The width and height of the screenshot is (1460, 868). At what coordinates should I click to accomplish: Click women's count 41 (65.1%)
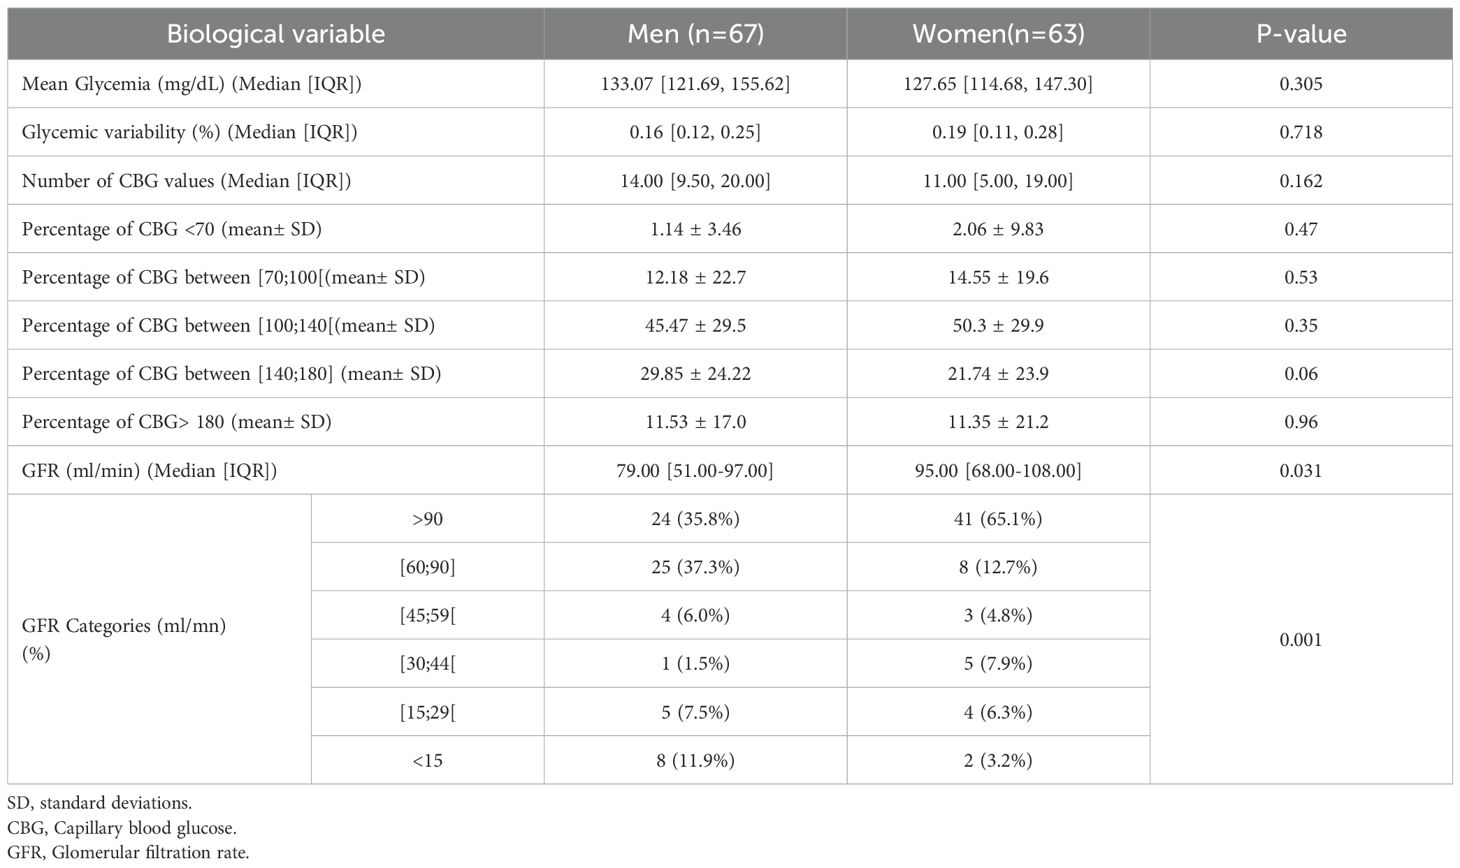[998, 519]
